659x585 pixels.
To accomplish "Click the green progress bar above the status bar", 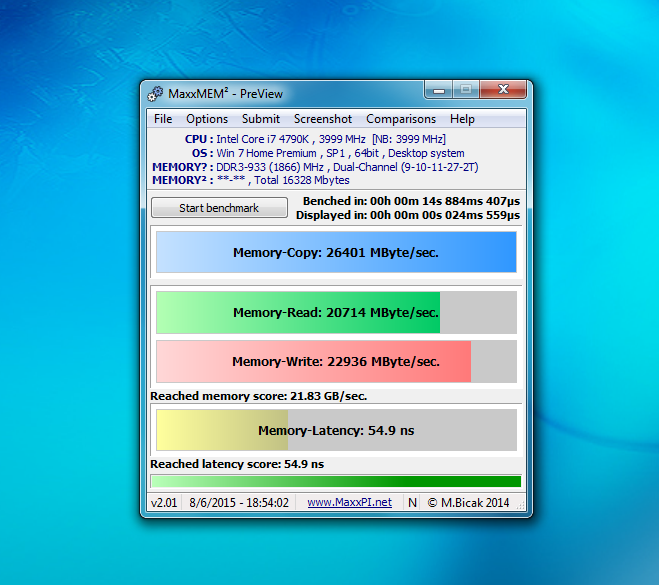I will 336,481.
